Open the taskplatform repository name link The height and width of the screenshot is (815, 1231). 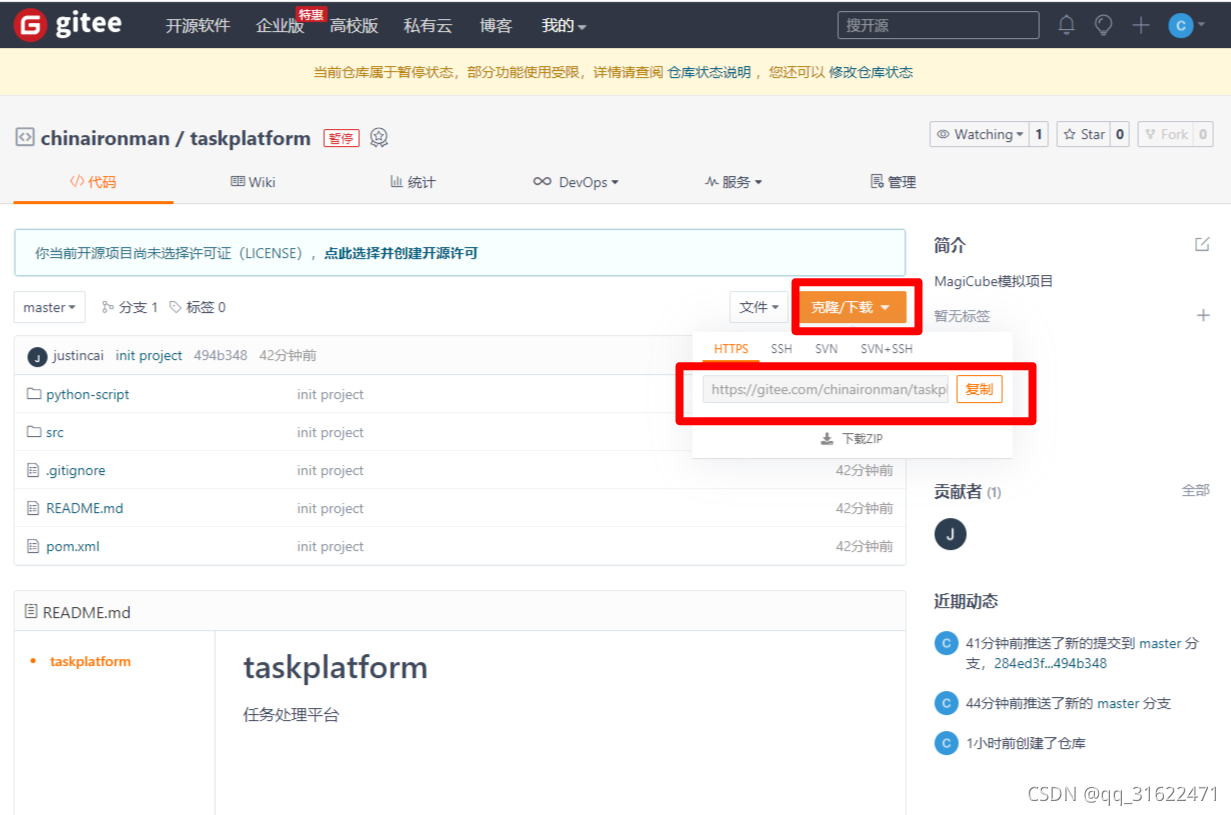pyautogui.click(x=250, y=138)
